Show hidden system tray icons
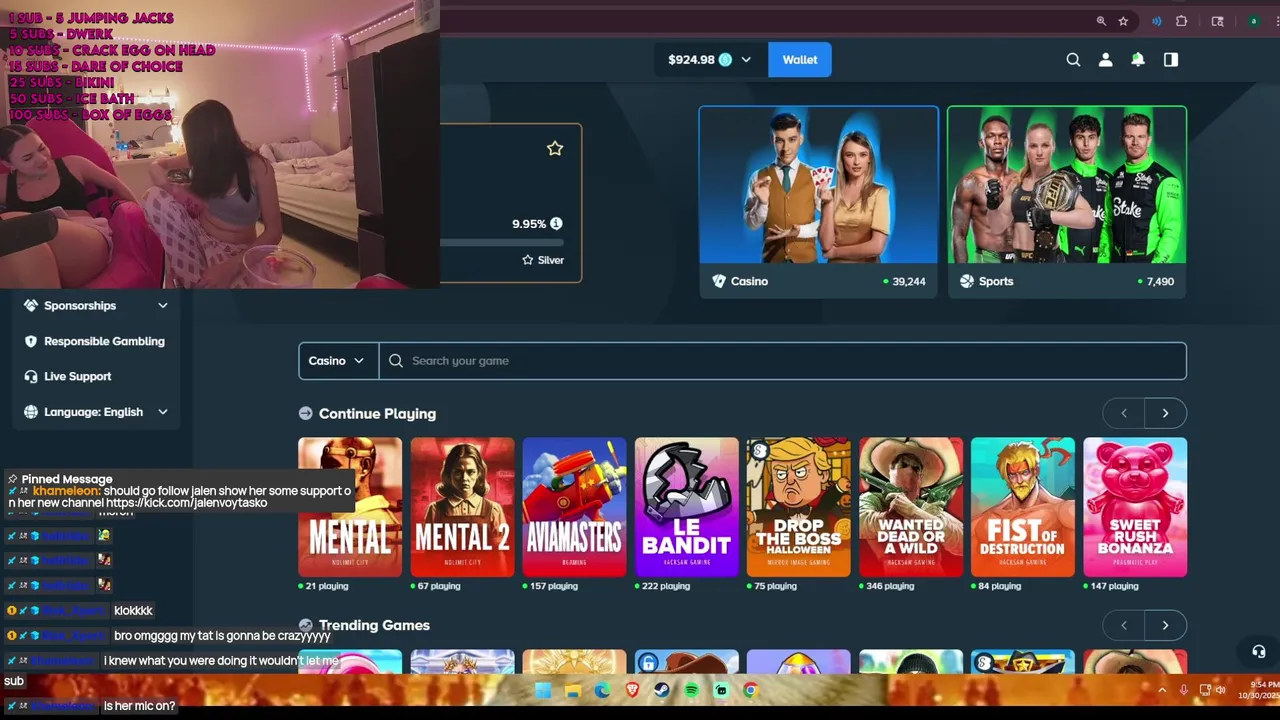 click(x=1162, y=690)
